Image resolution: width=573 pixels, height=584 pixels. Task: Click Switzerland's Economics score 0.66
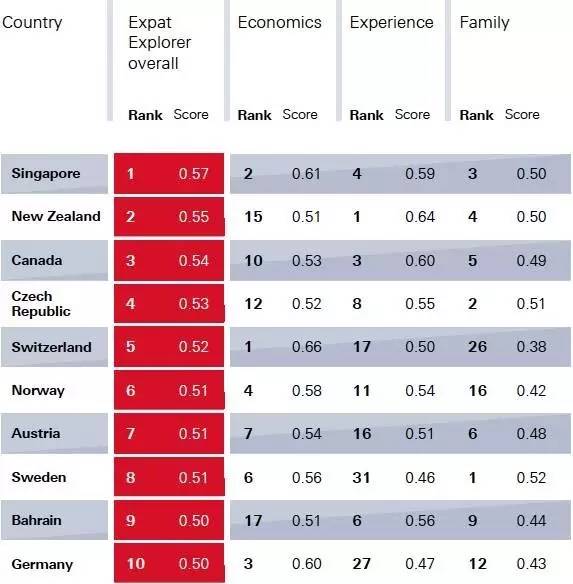307,347
